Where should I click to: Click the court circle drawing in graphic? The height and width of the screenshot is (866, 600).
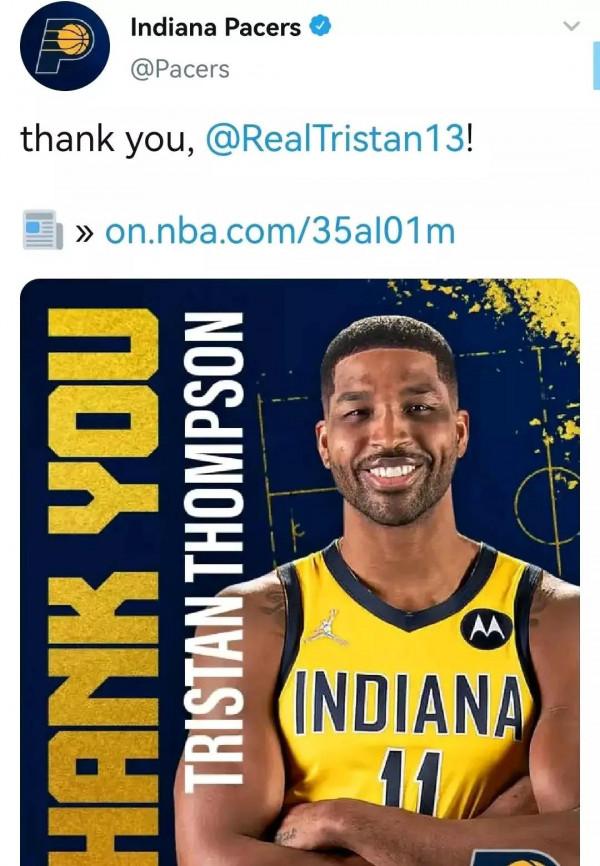(x=546, y=505)
